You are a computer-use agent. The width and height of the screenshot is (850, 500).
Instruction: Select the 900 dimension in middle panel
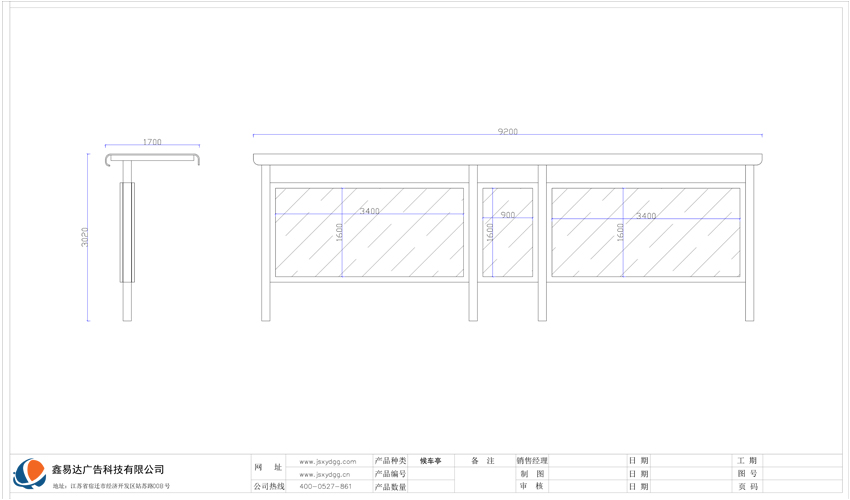[x=508, y=215]
